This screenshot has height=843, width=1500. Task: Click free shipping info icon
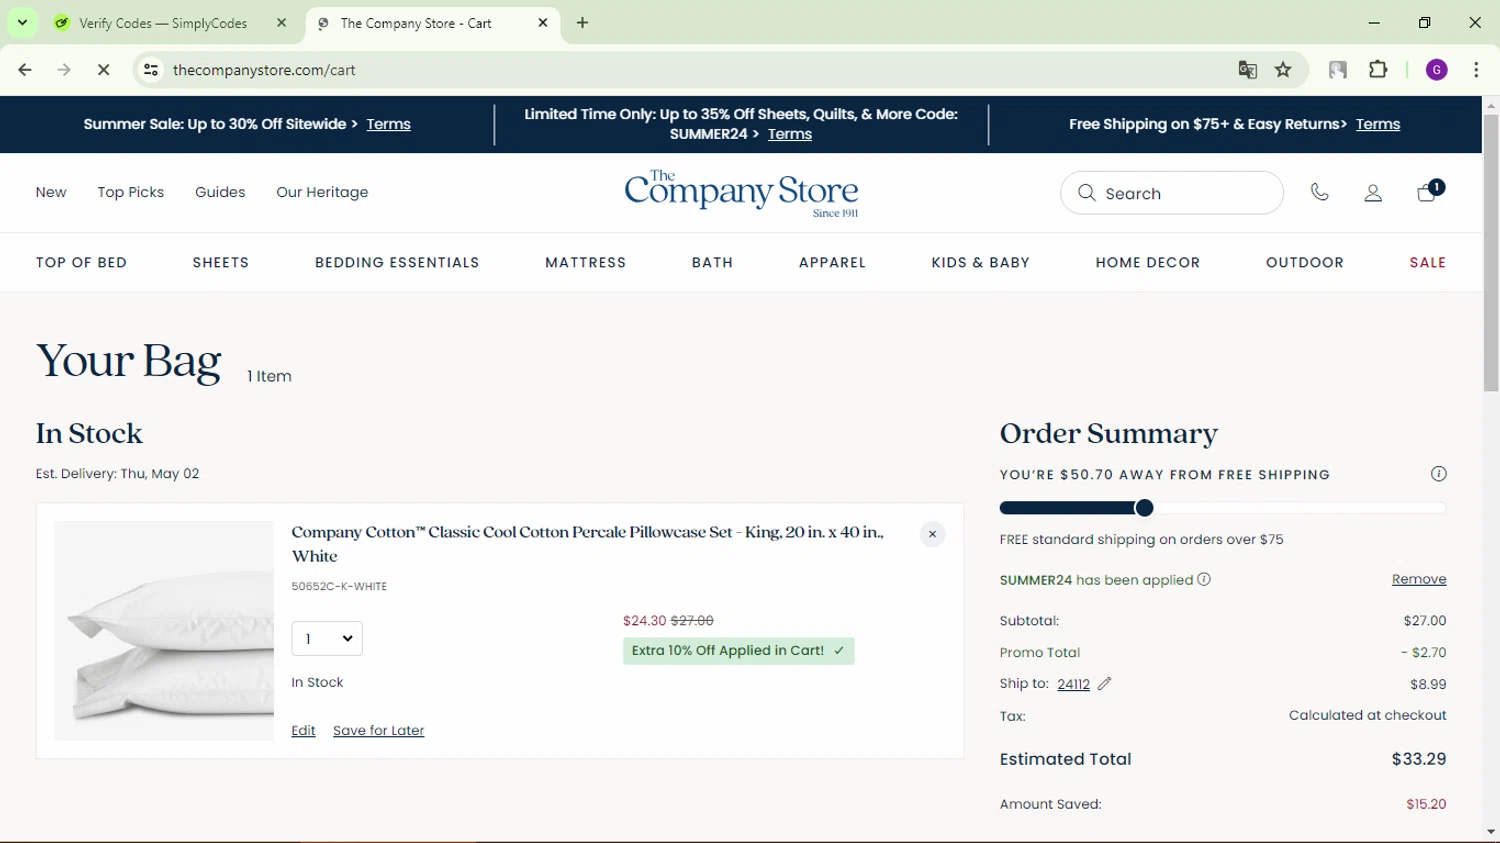[1438, 474]
